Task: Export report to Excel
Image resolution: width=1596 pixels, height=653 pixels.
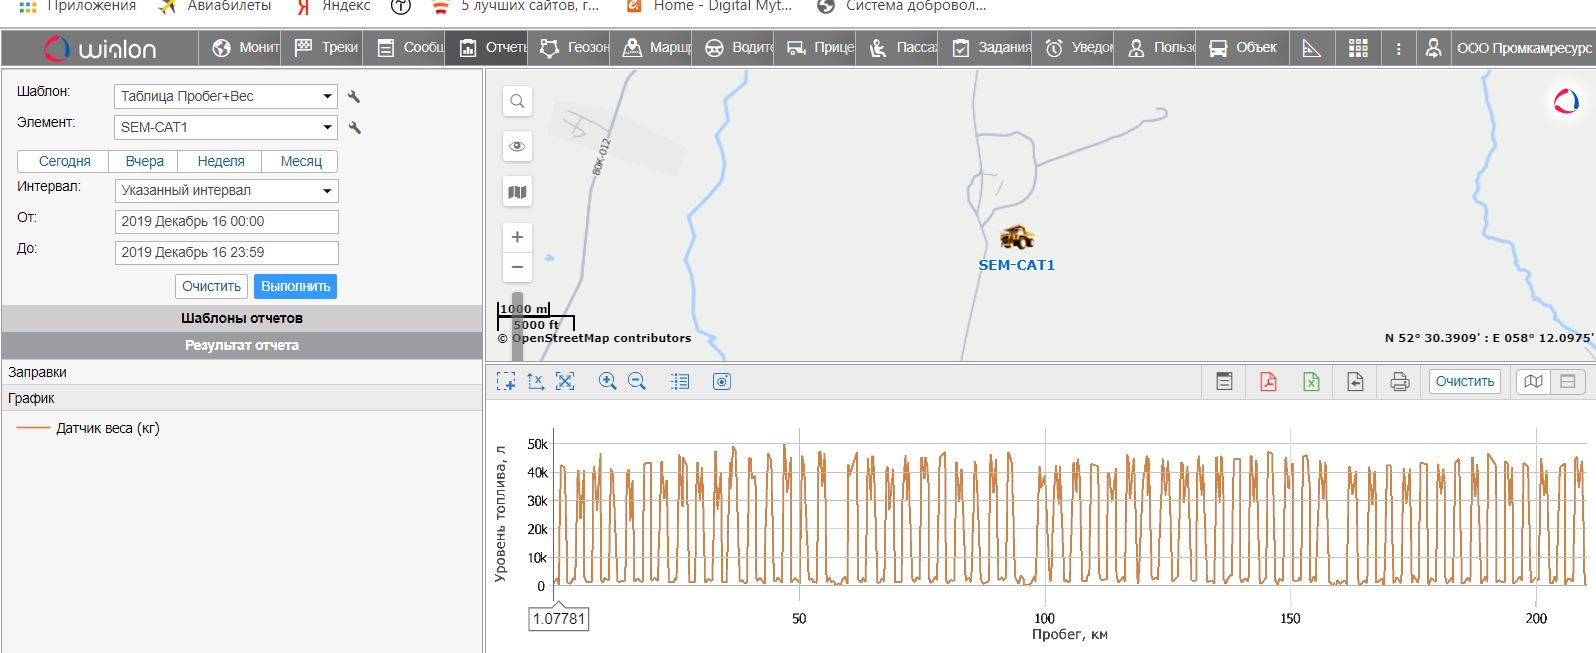Action: (1311, 381)
